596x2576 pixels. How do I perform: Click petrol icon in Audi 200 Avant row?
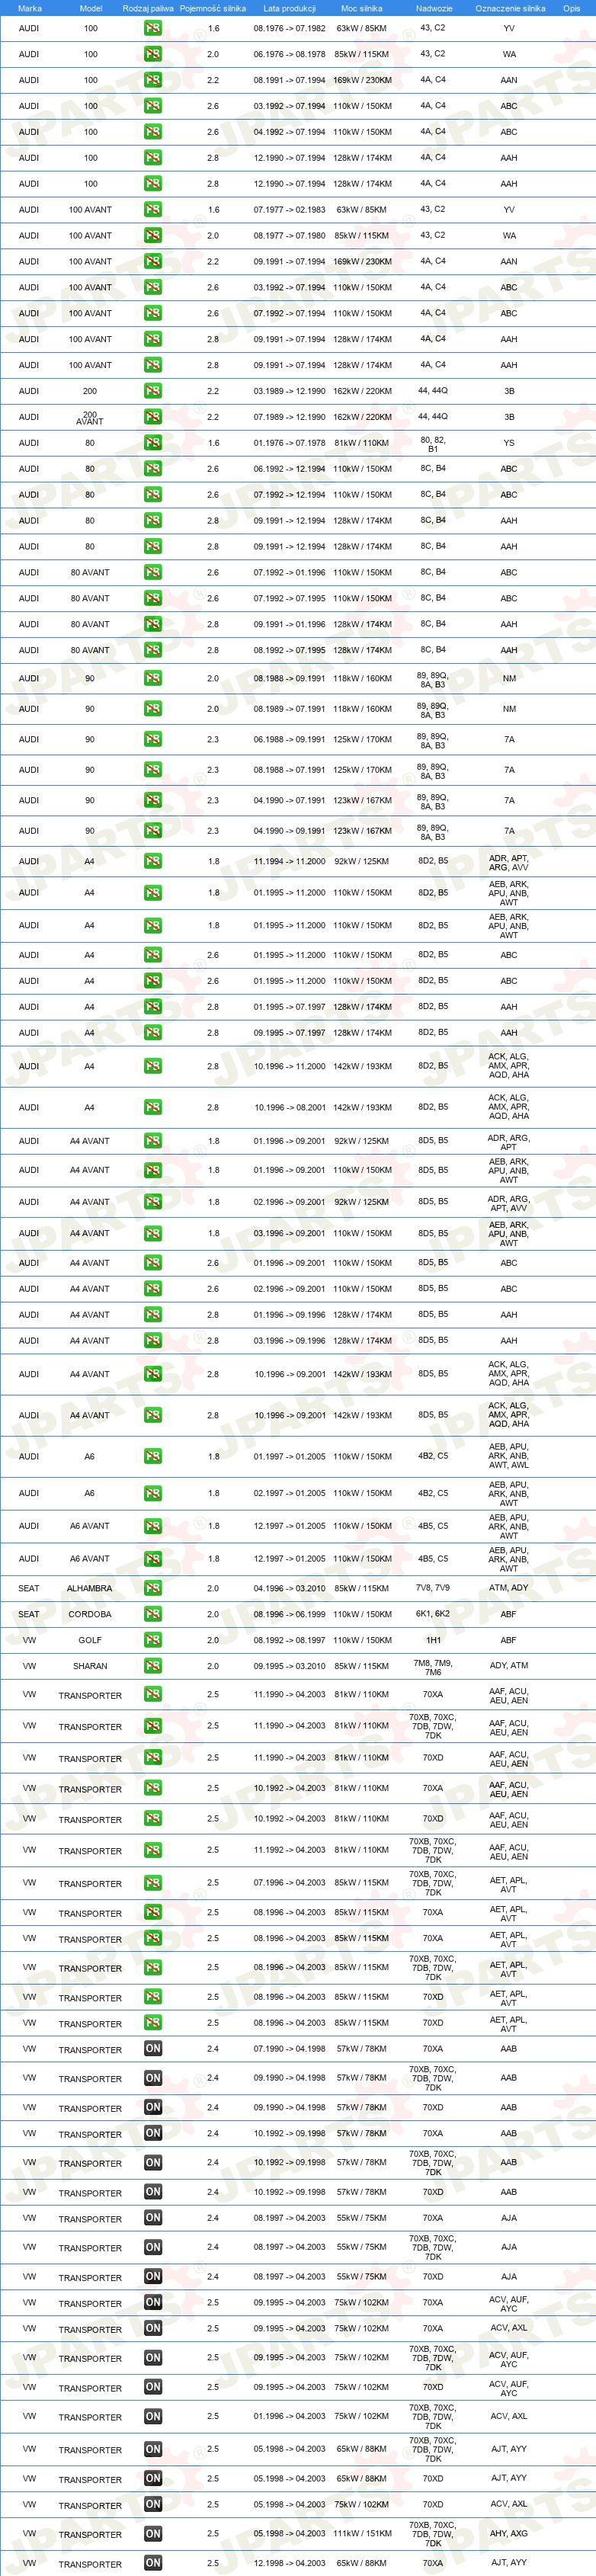click(x=153, y=417)
